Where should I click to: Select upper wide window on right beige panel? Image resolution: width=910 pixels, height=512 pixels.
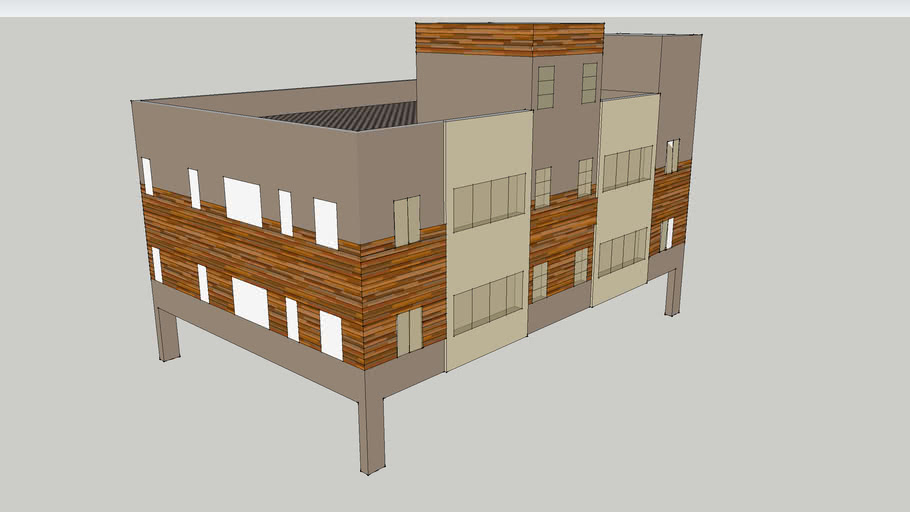tap(627, 169)
